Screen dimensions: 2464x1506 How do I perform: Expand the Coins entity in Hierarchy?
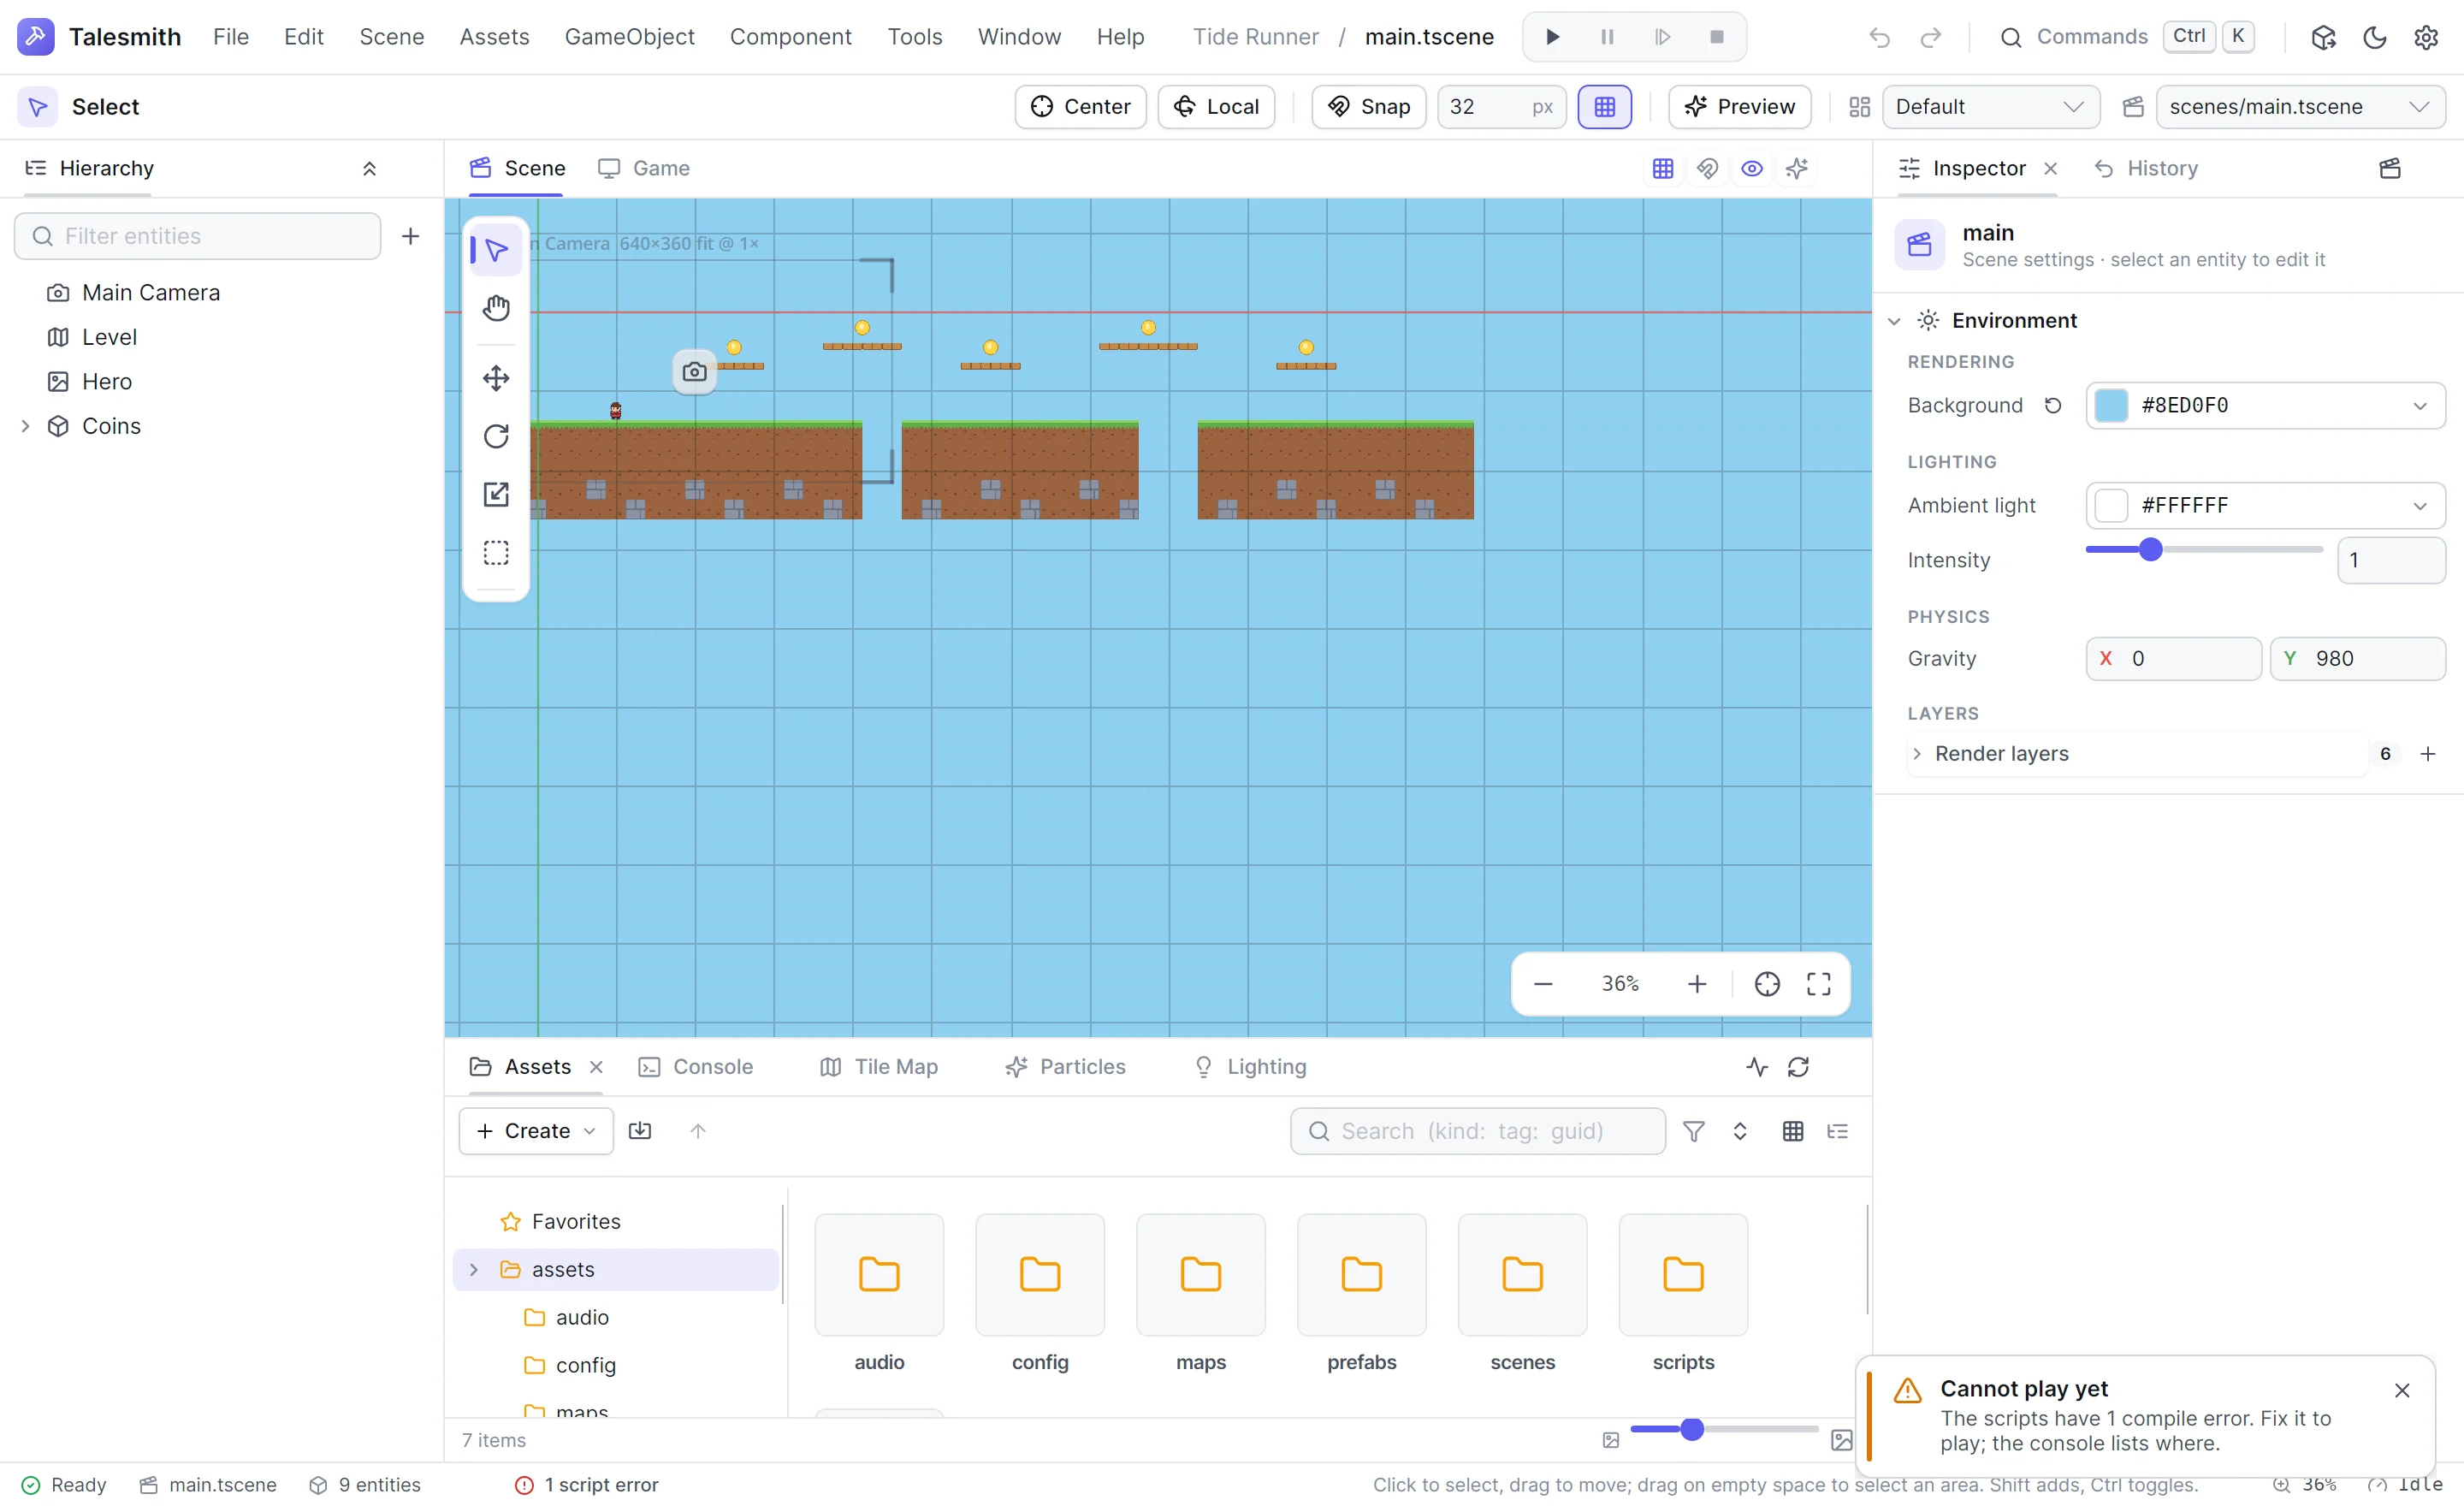click(26, 426)
